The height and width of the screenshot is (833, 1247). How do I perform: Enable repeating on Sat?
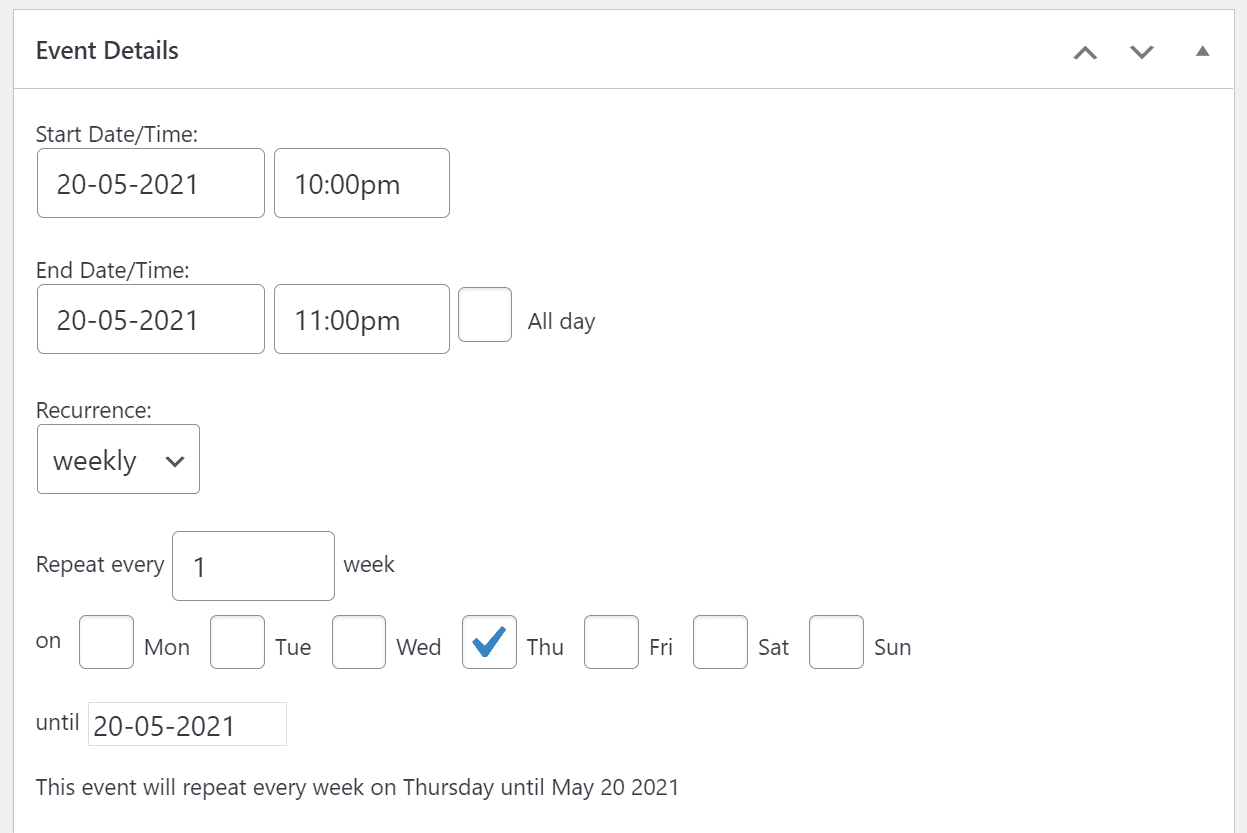pyautogui.click(x=720, y=641)
